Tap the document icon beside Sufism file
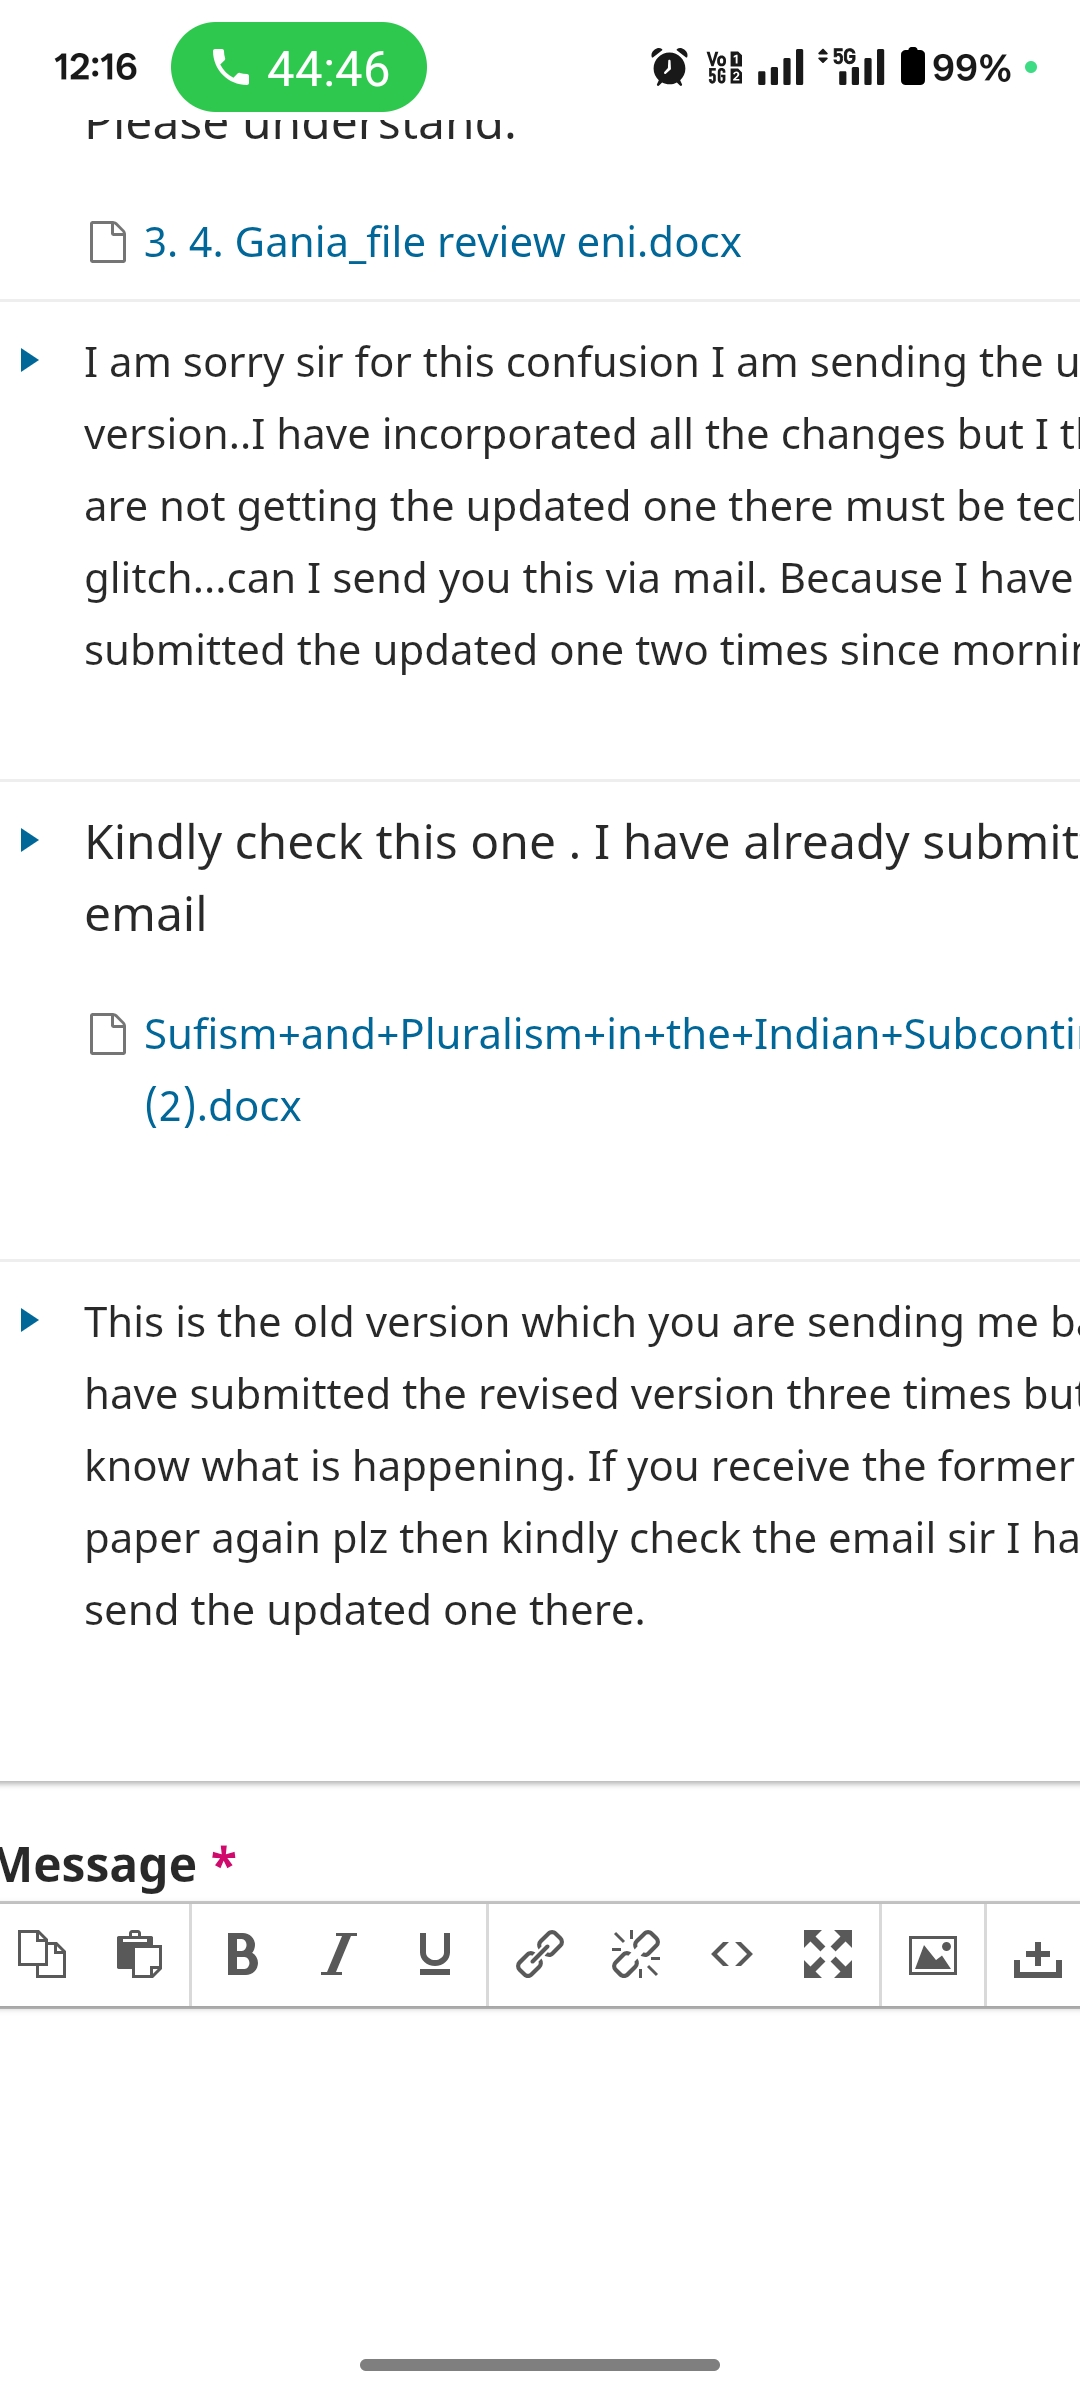This screenshot has height=2392, width=1080. tap(108, 1034)
